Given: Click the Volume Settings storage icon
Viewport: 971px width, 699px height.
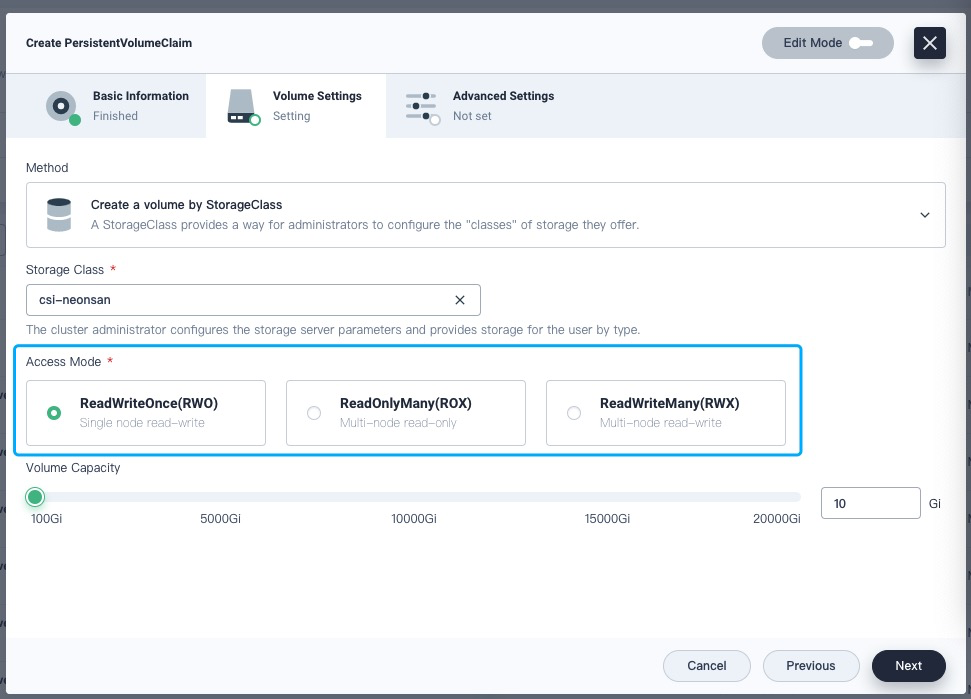Looking at the screenshot, I should pos(241,106).
